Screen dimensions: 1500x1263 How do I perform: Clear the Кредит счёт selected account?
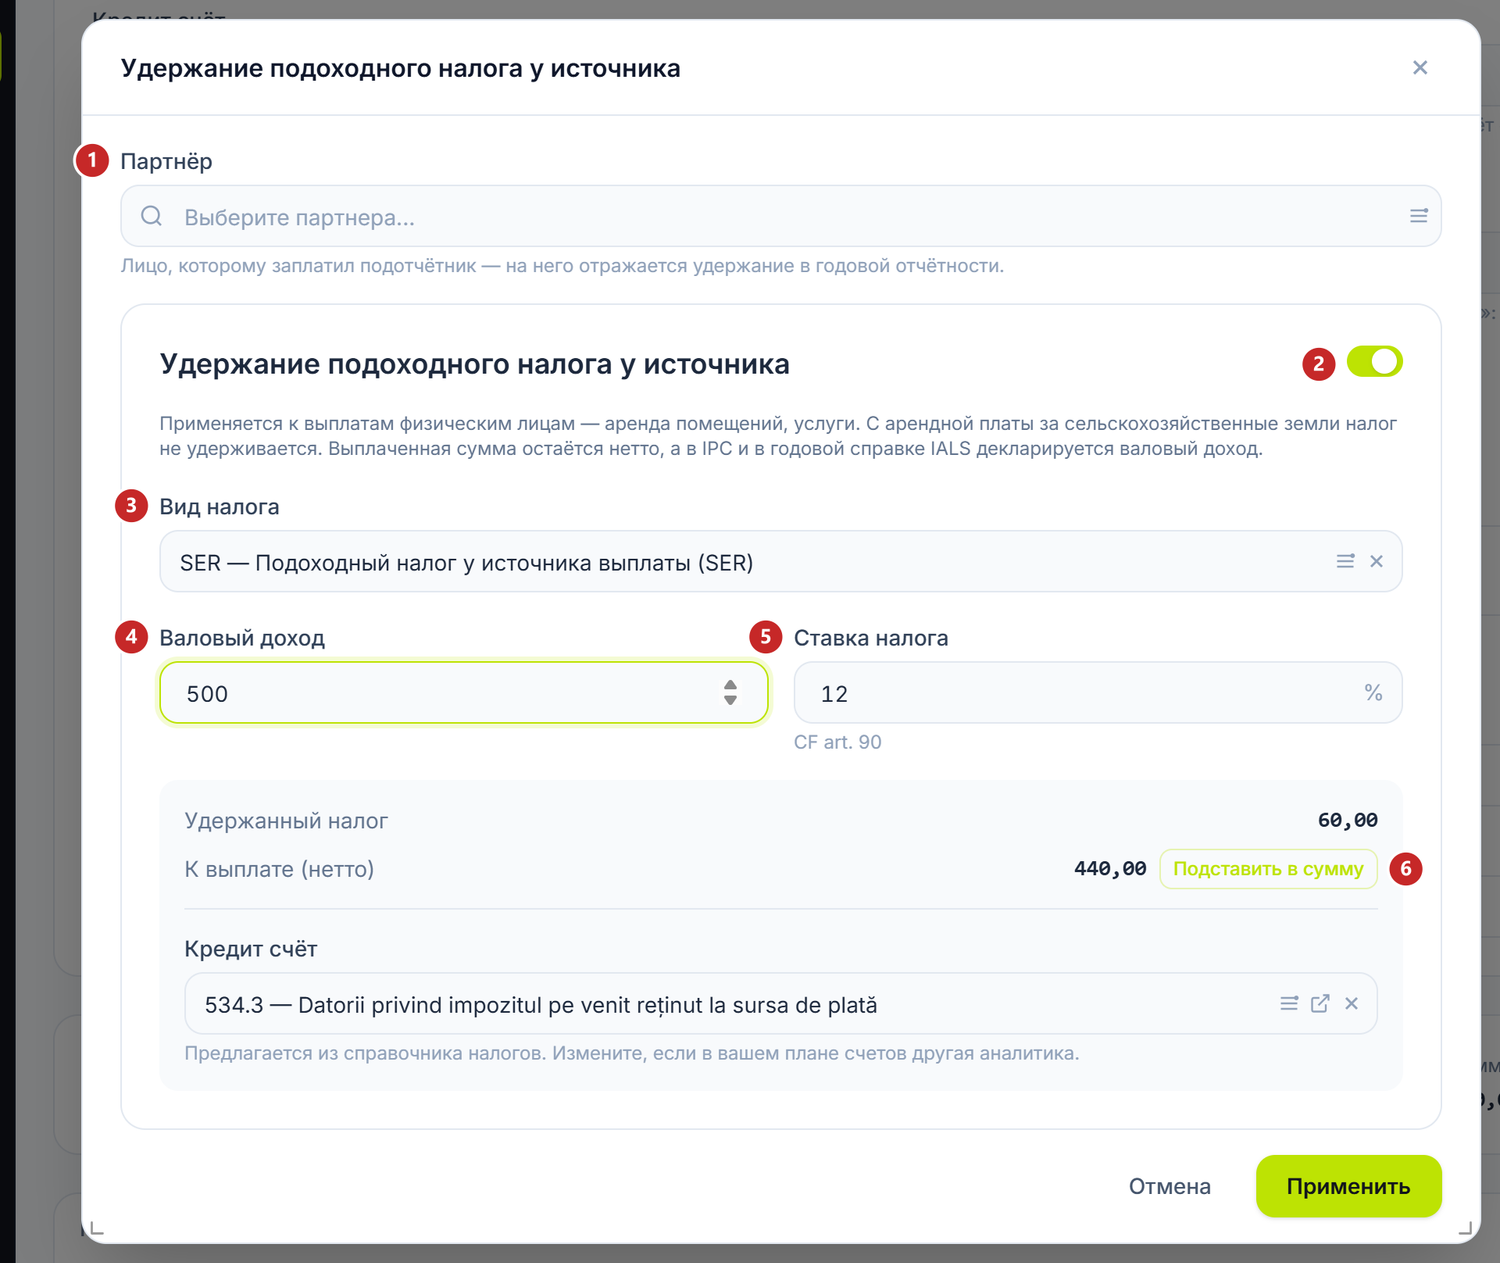[x=1351, y=1003]
